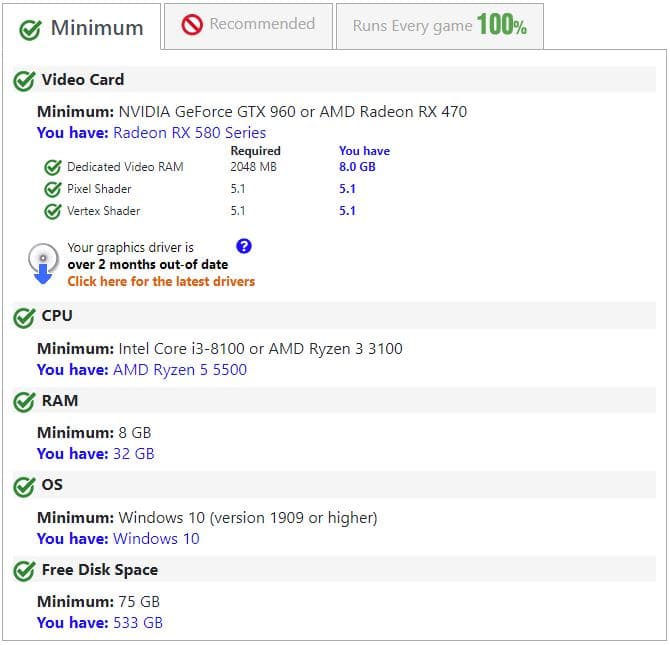Click the CPU check mark icon

tap(24, 317)
